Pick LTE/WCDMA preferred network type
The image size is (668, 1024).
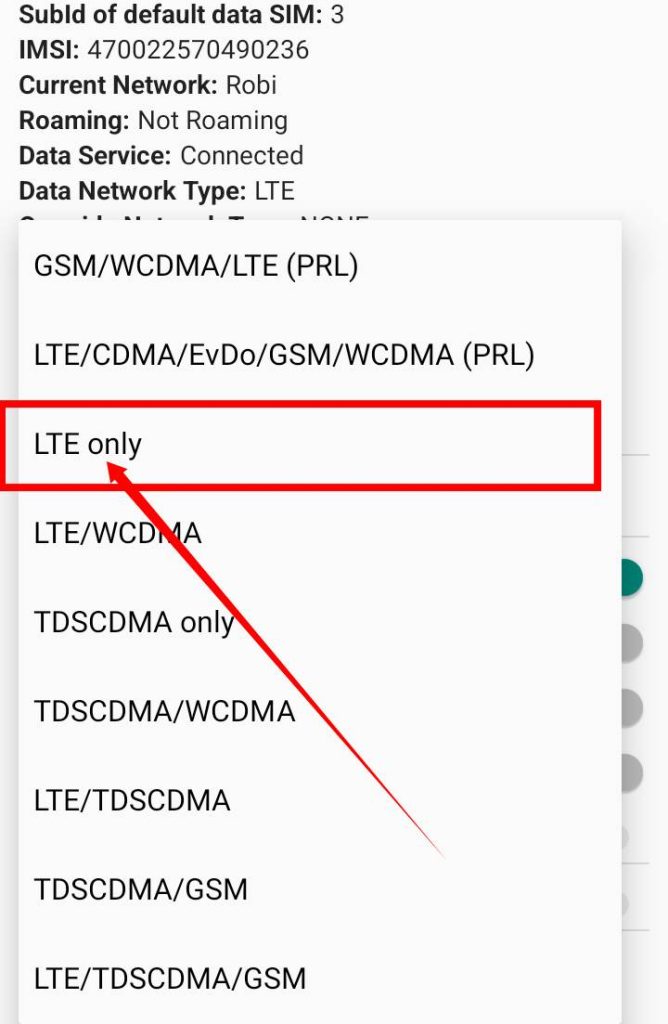click(118, 533)
